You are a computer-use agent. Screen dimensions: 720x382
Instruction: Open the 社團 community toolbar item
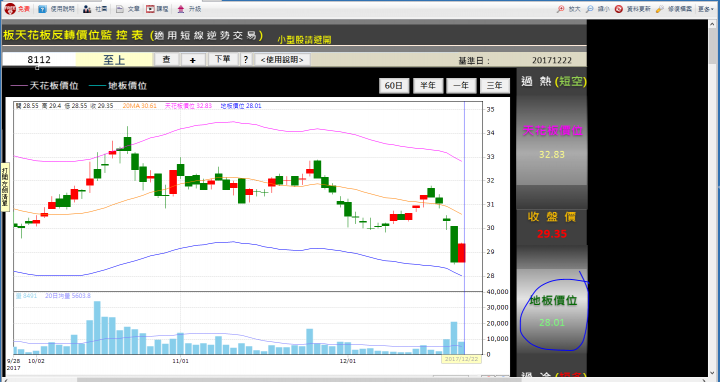(95, 9)
